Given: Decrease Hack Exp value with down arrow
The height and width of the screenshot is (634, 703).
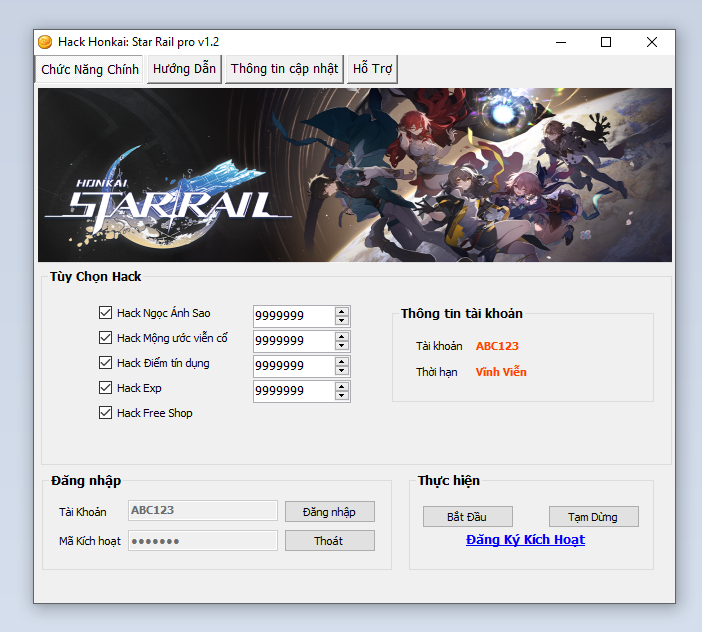Looking at the screenshot, I should point(342,396).
